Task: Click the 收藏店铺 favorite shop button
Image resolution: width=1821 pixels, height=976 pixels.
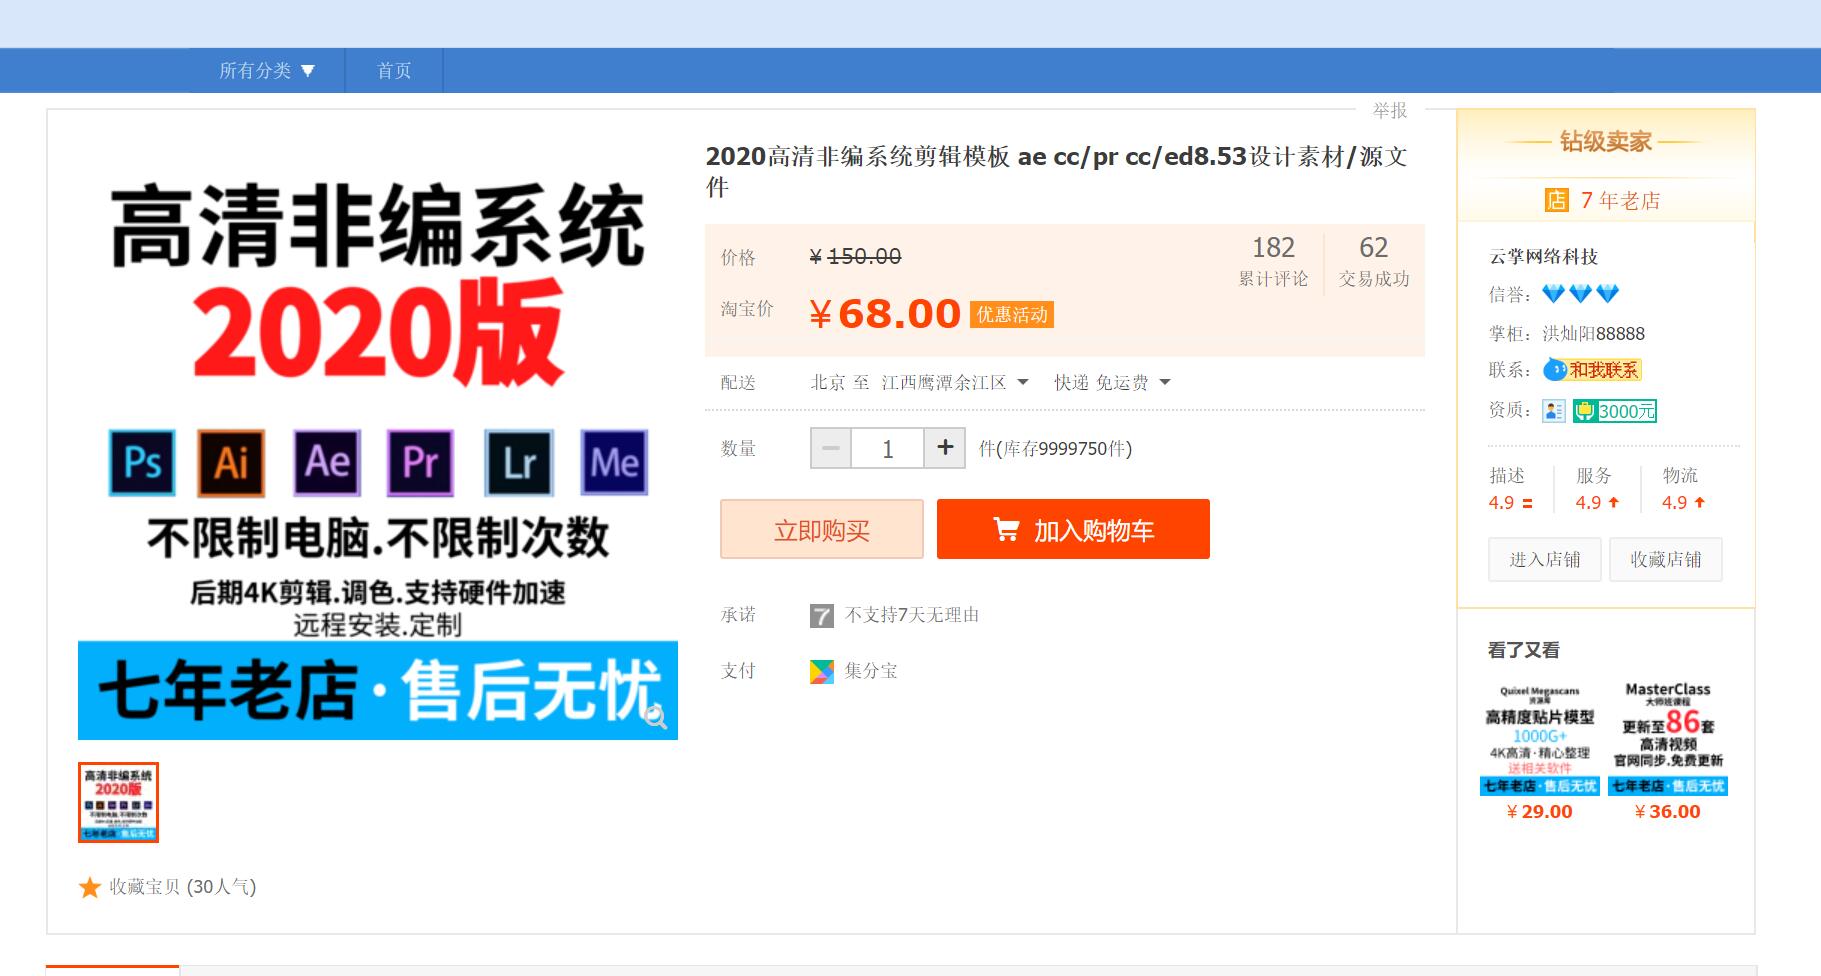Action: tap(1666, 559)
